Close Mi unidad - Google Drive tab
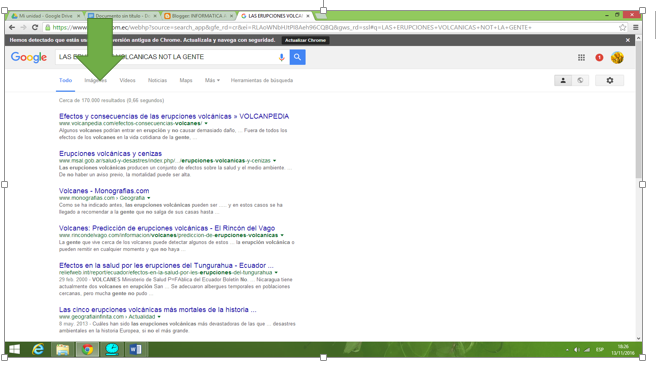The width and height of the screenshot is (656, 376). 78,16
